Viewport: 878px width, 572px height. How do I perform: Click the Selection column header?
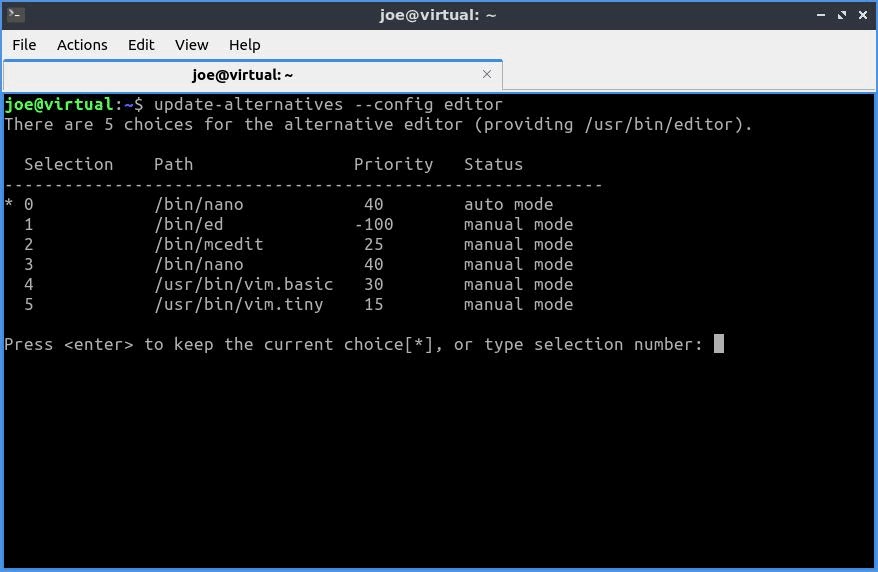pos(68,164)
